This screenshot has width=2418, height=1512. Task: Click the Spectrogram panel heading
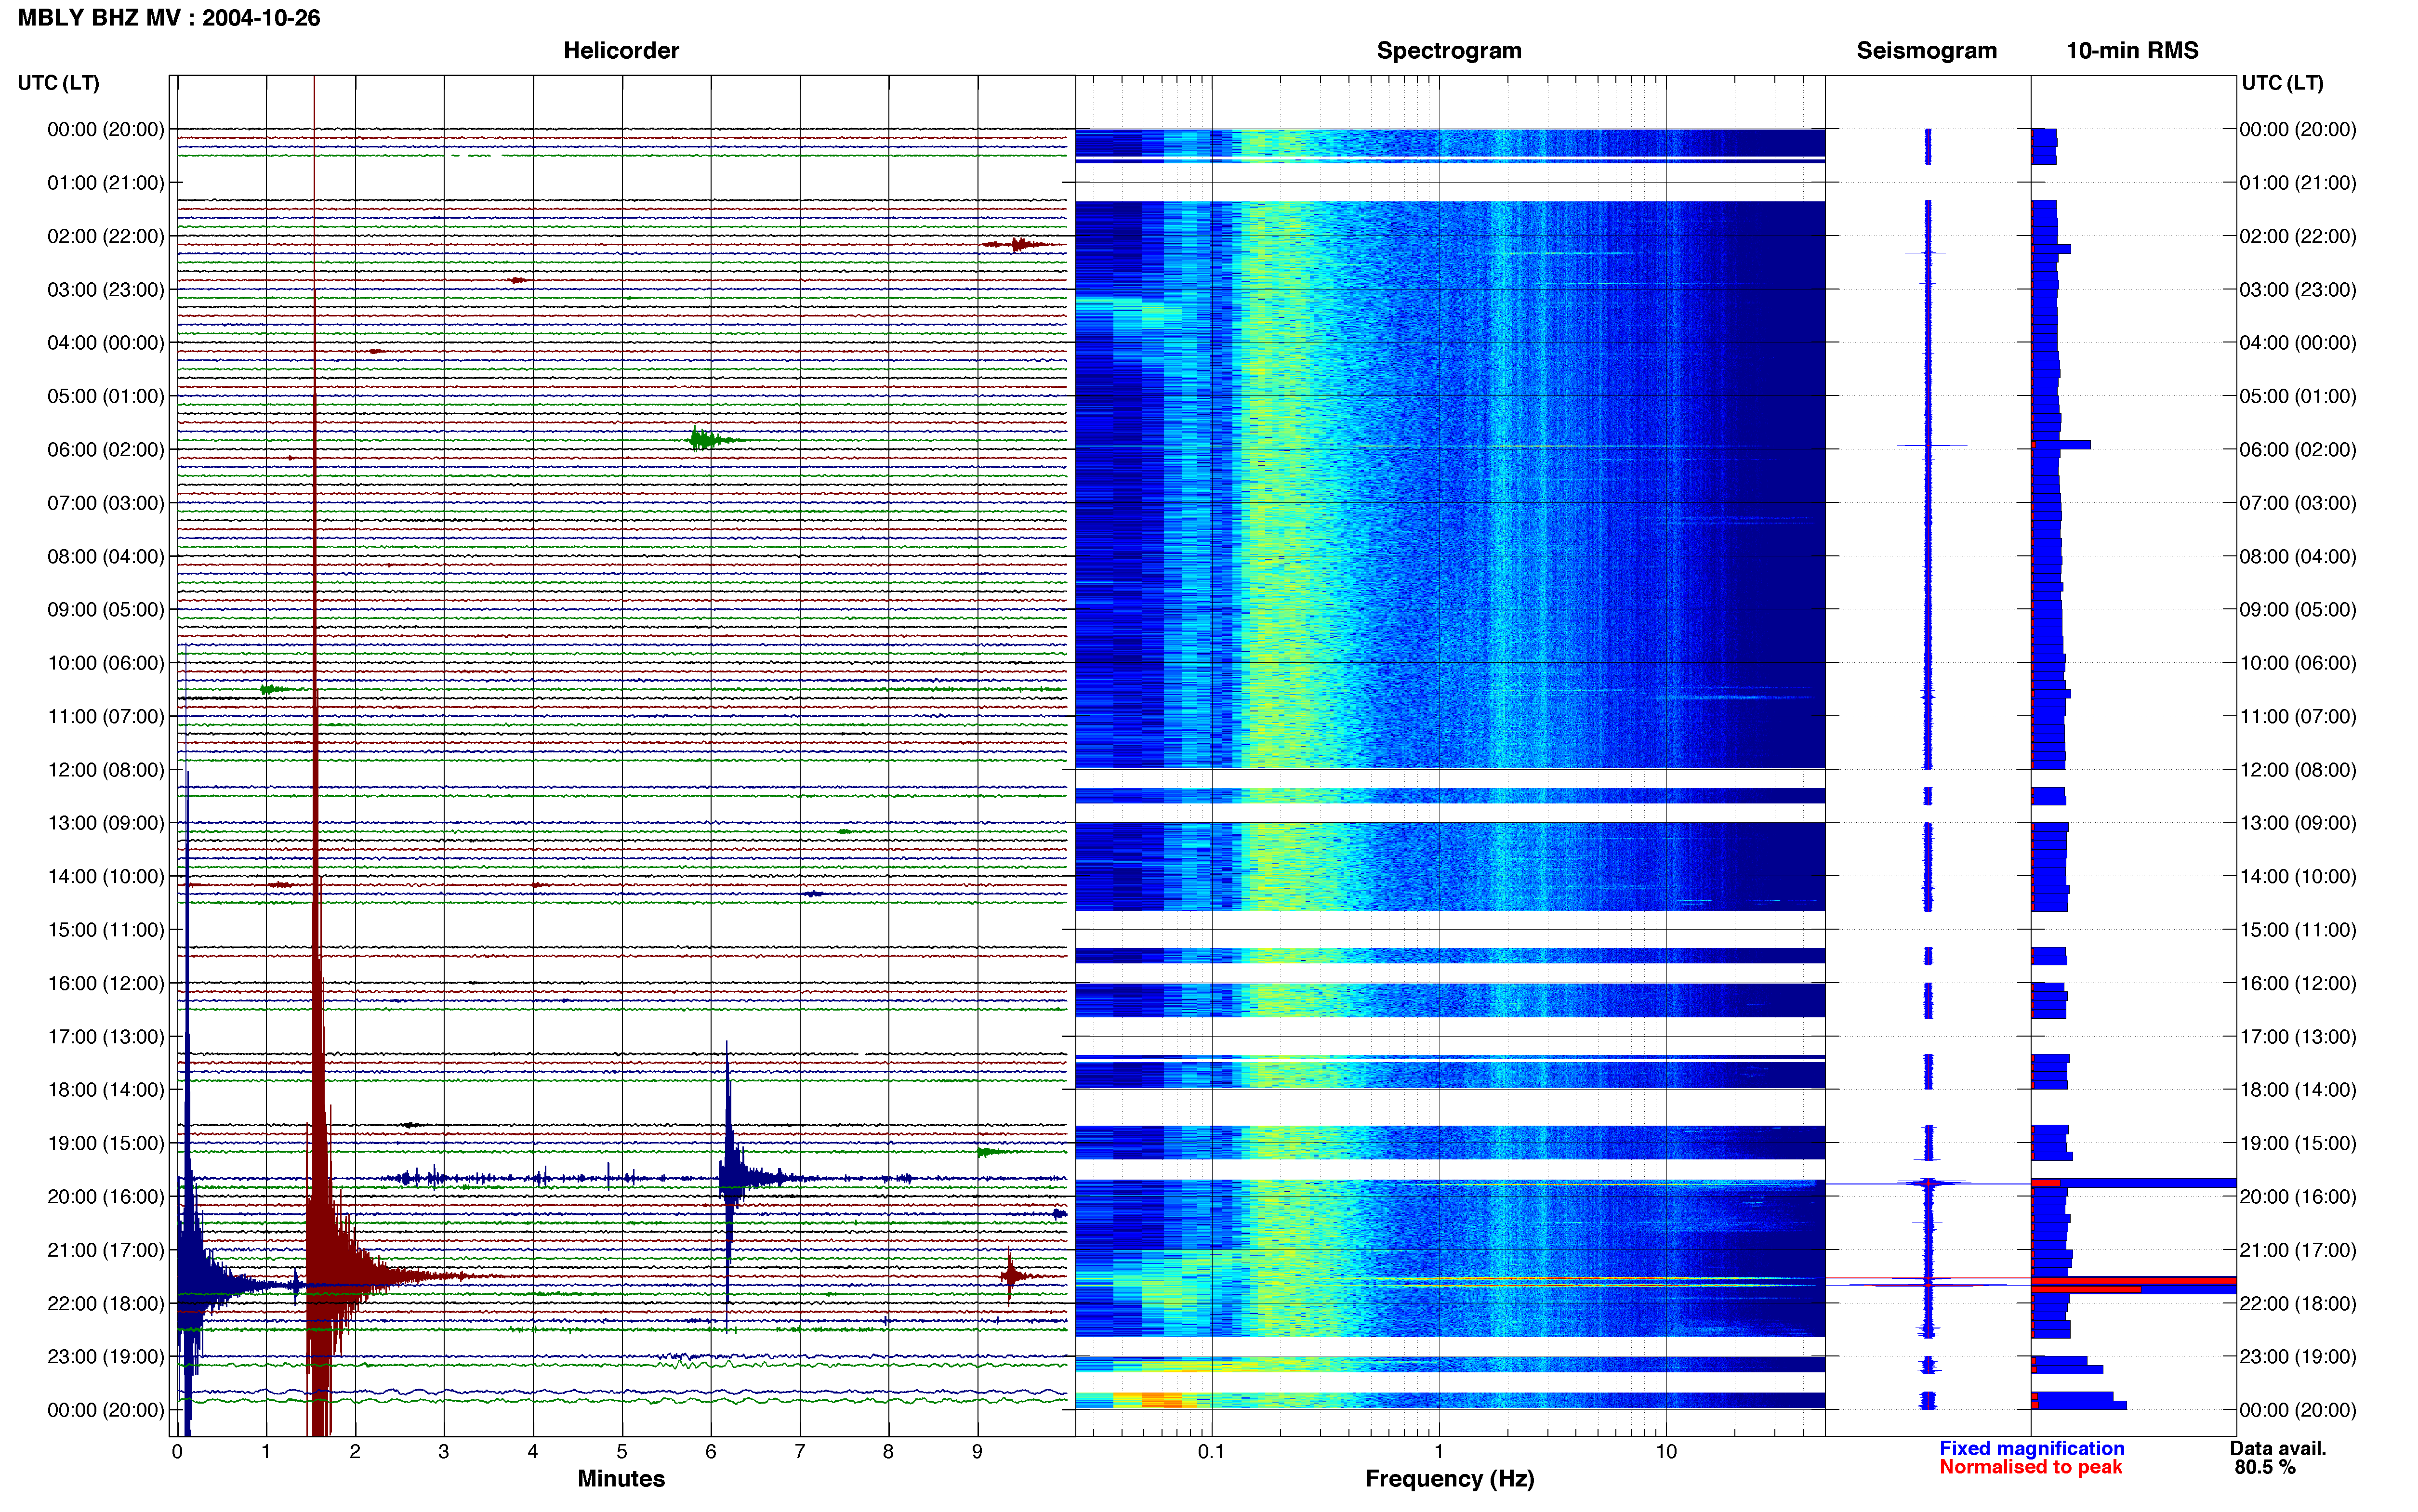tap(1449, 50)
